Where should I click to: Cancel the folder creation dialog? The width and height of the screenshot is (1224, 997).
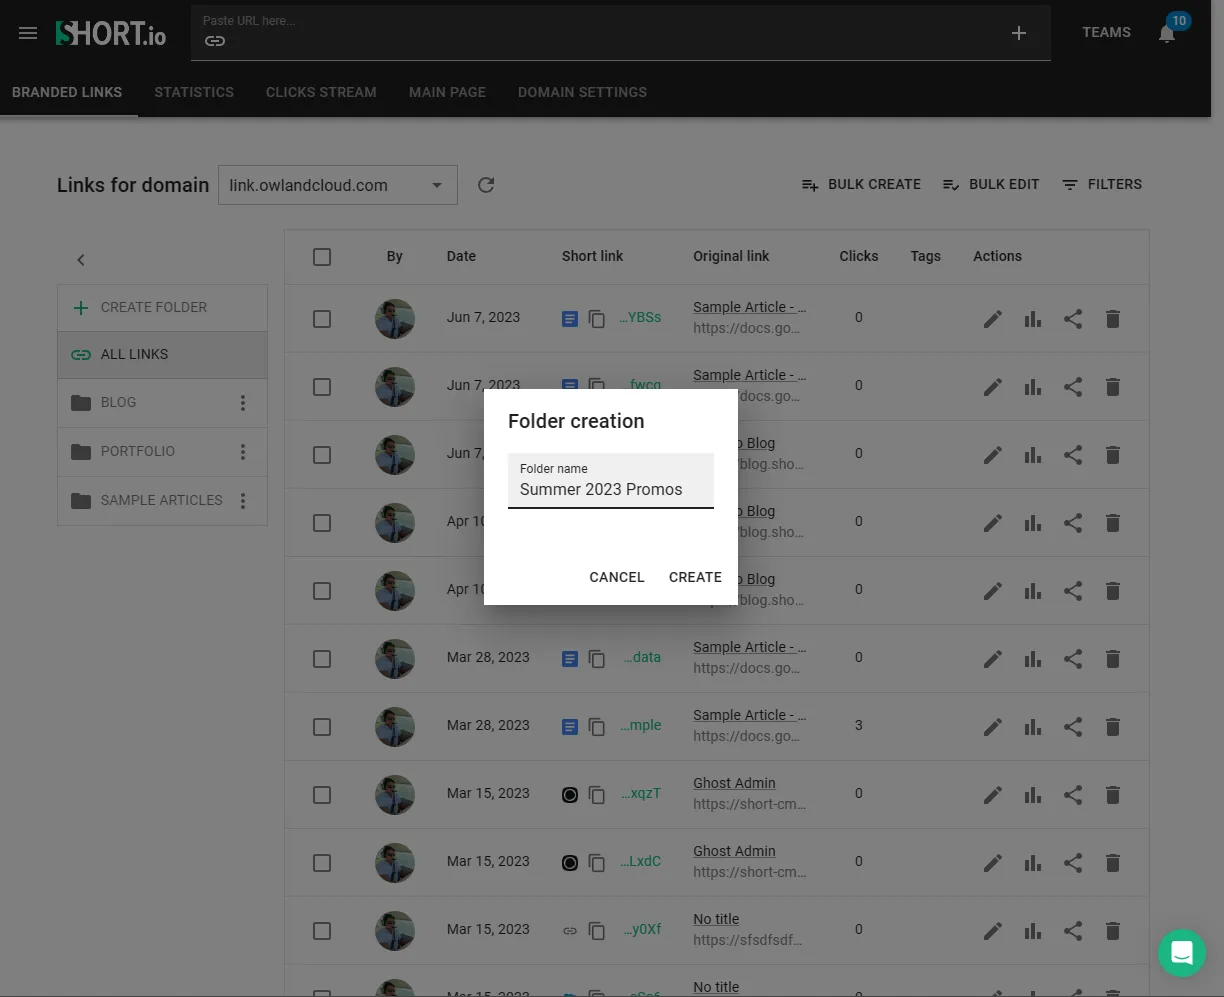[617, 577]
